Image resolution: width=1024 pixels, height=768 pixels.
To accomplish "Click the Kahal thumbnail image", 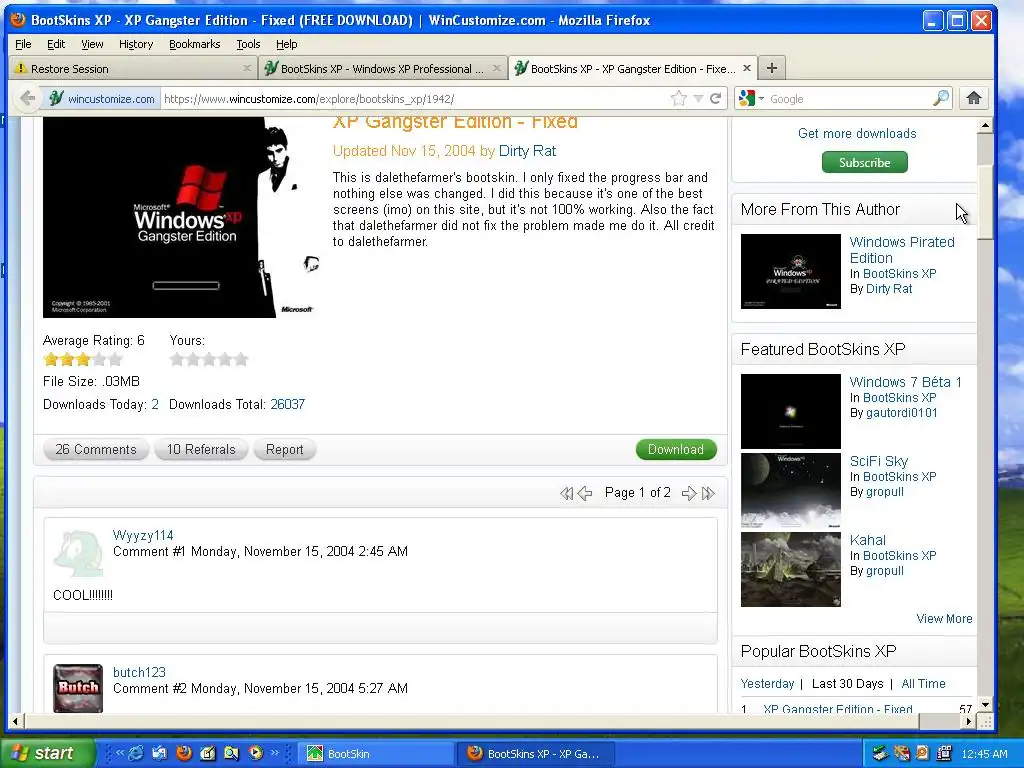I will pyautogui.click(x=791, y=569).
